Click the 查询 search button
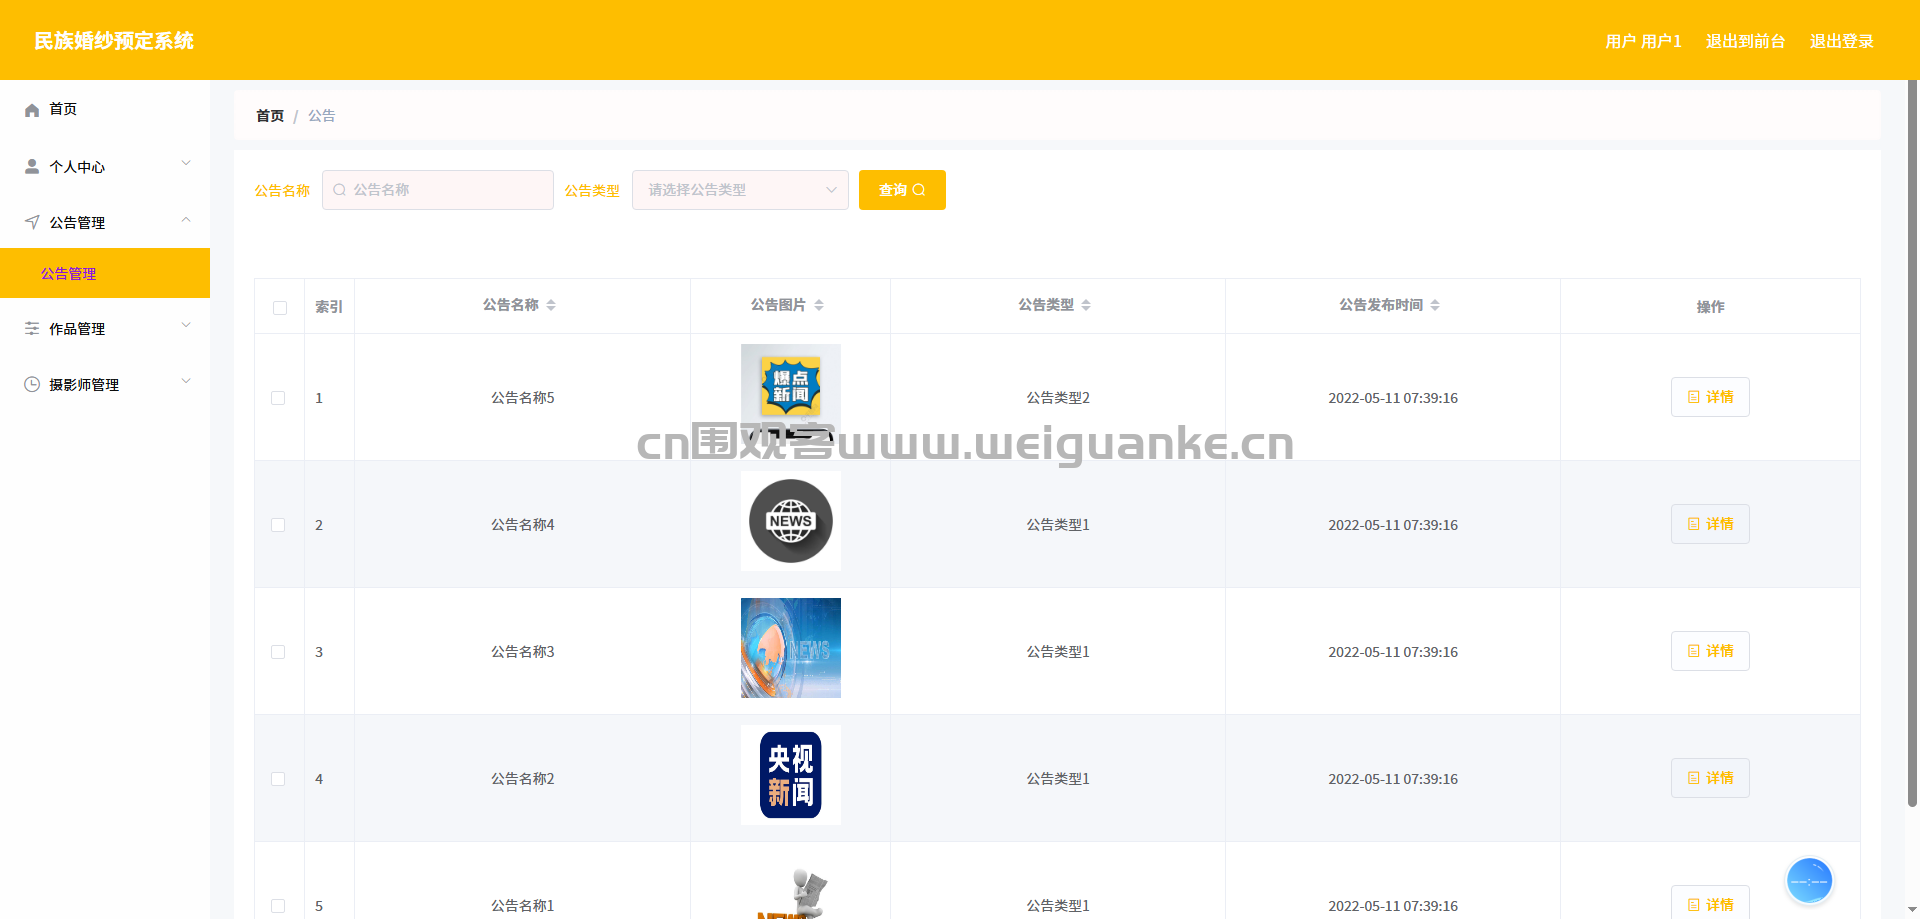Image resolution: width=1920 pixels, height=919 pixels. 902,190
